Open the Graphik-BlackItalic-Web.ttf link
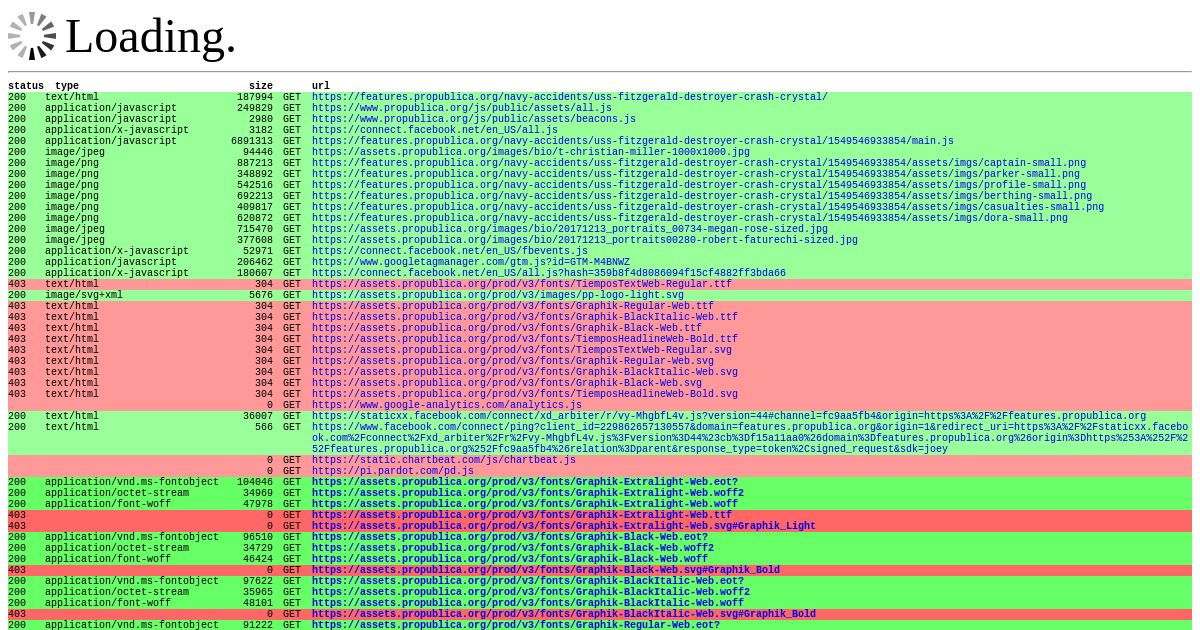 point(525,317)
